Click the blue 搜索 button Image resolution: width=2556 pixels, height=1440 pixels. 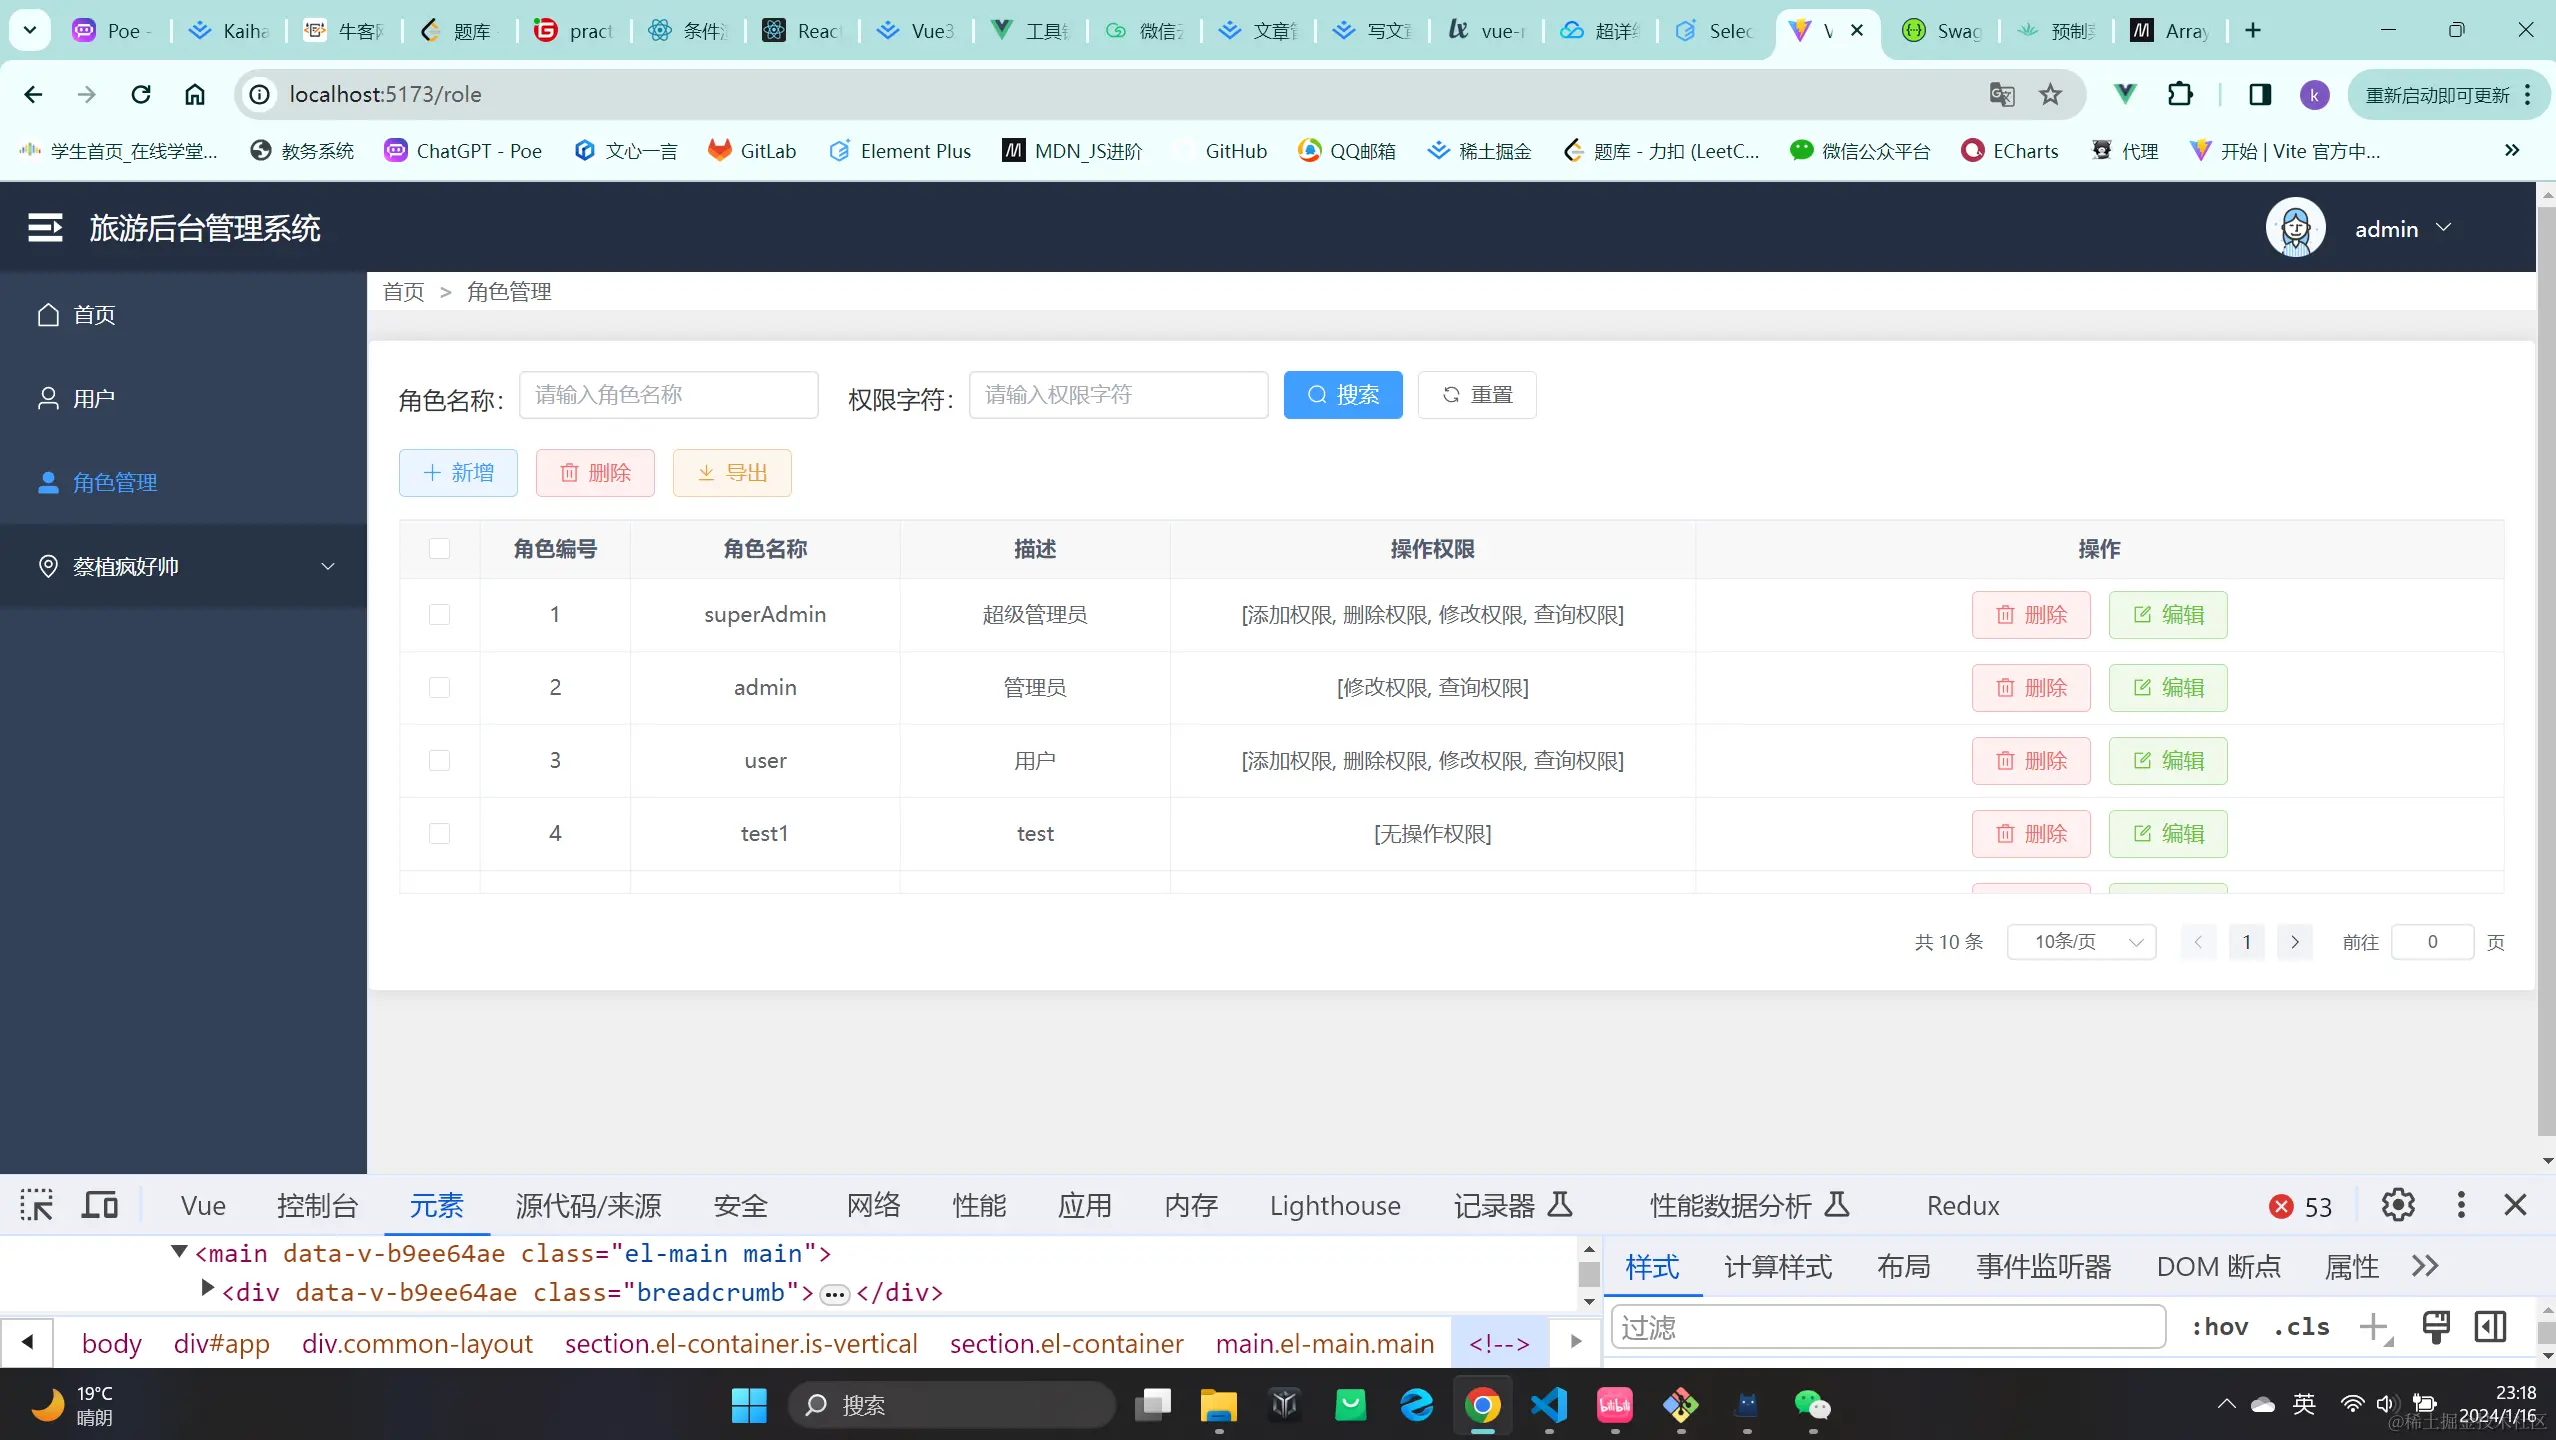click(1342, 395)
